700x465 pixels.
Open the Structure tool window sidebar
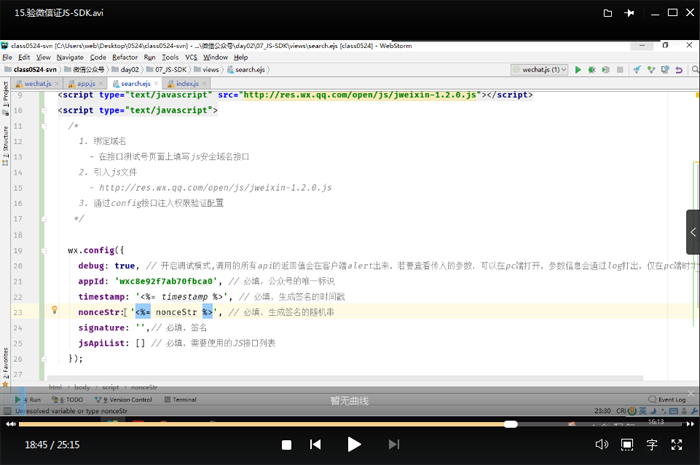(5, 146)
